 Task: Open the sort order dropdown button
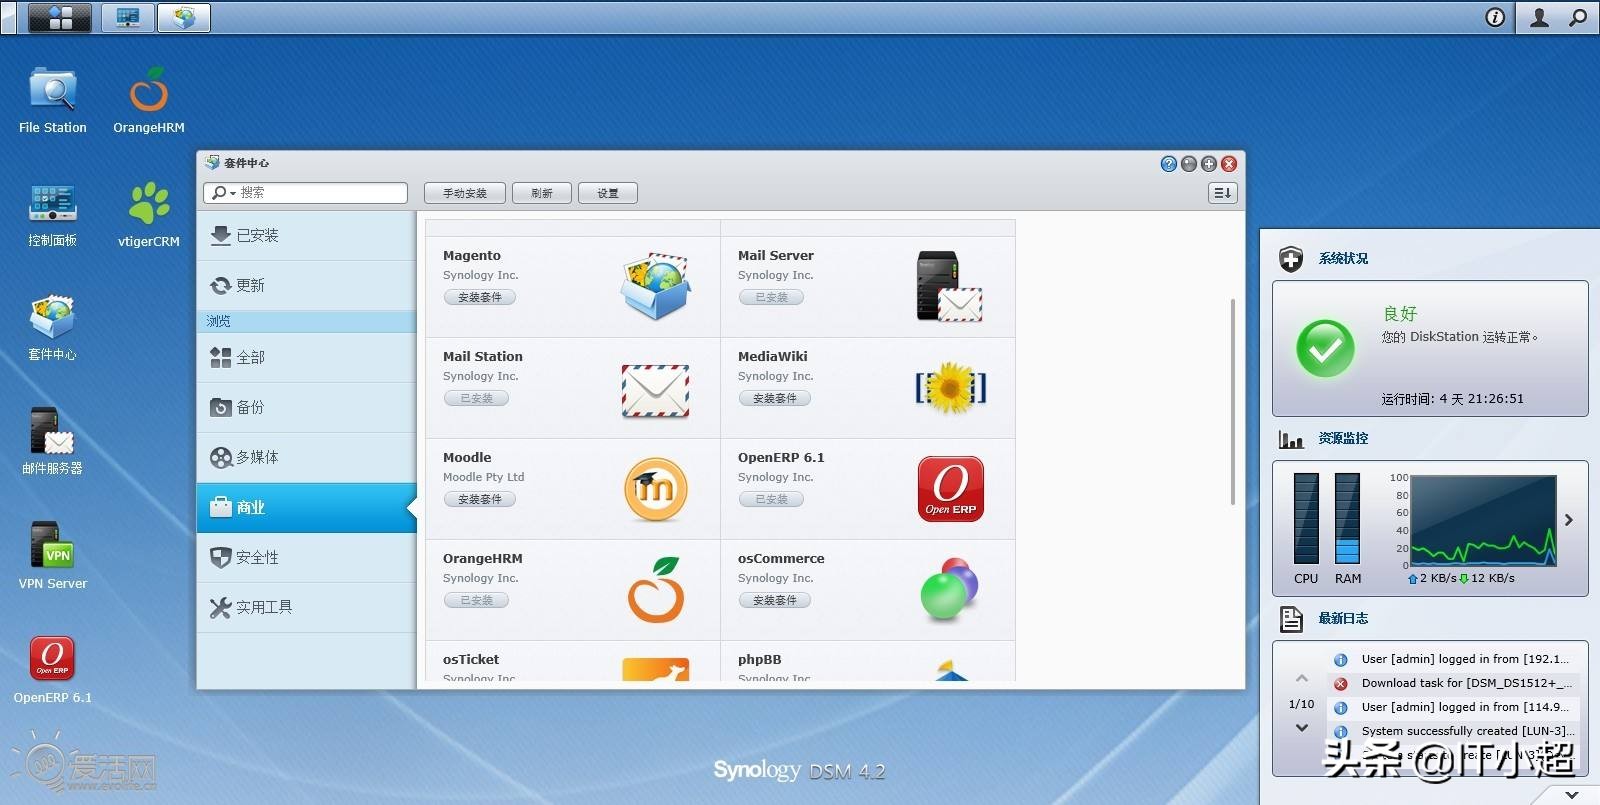click(x=1223, y=193)
